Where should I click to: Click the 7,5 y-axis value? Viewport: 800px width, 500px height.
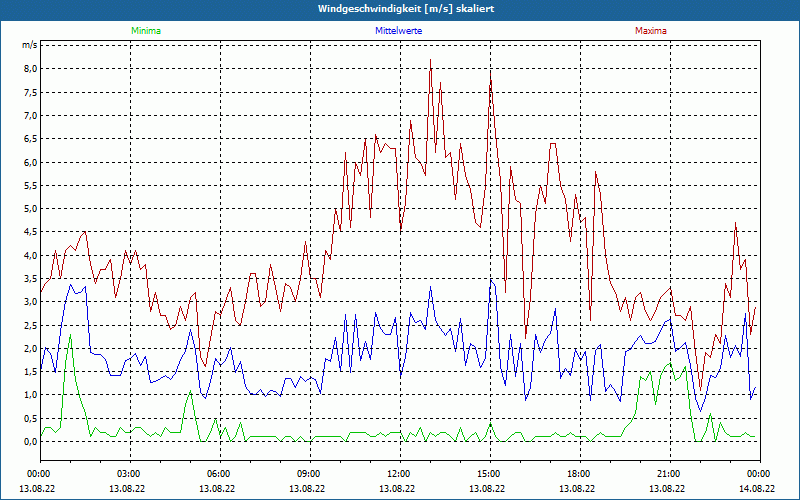coord(31,92)
